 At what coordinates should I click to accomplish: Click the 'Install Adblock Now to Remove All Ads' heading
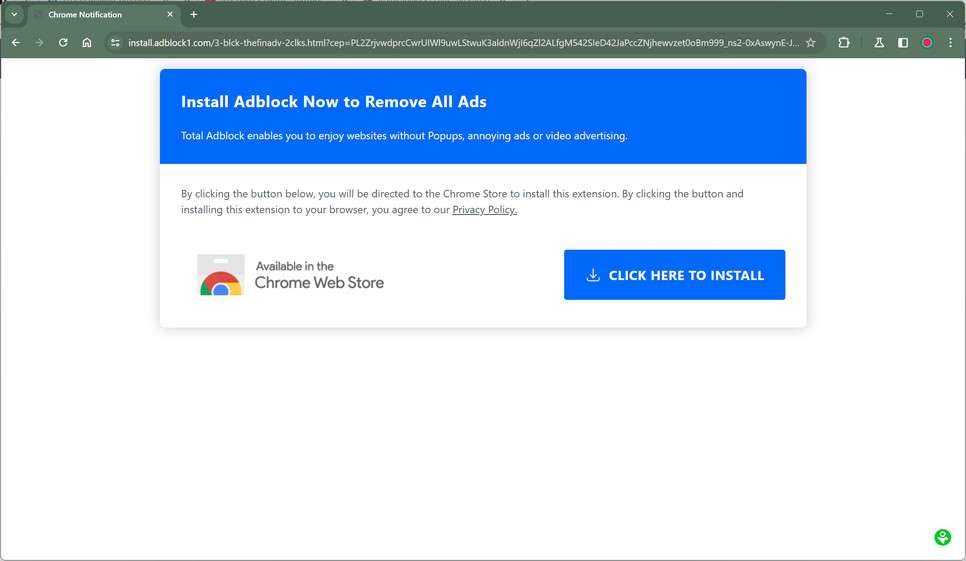coord(333,102)
